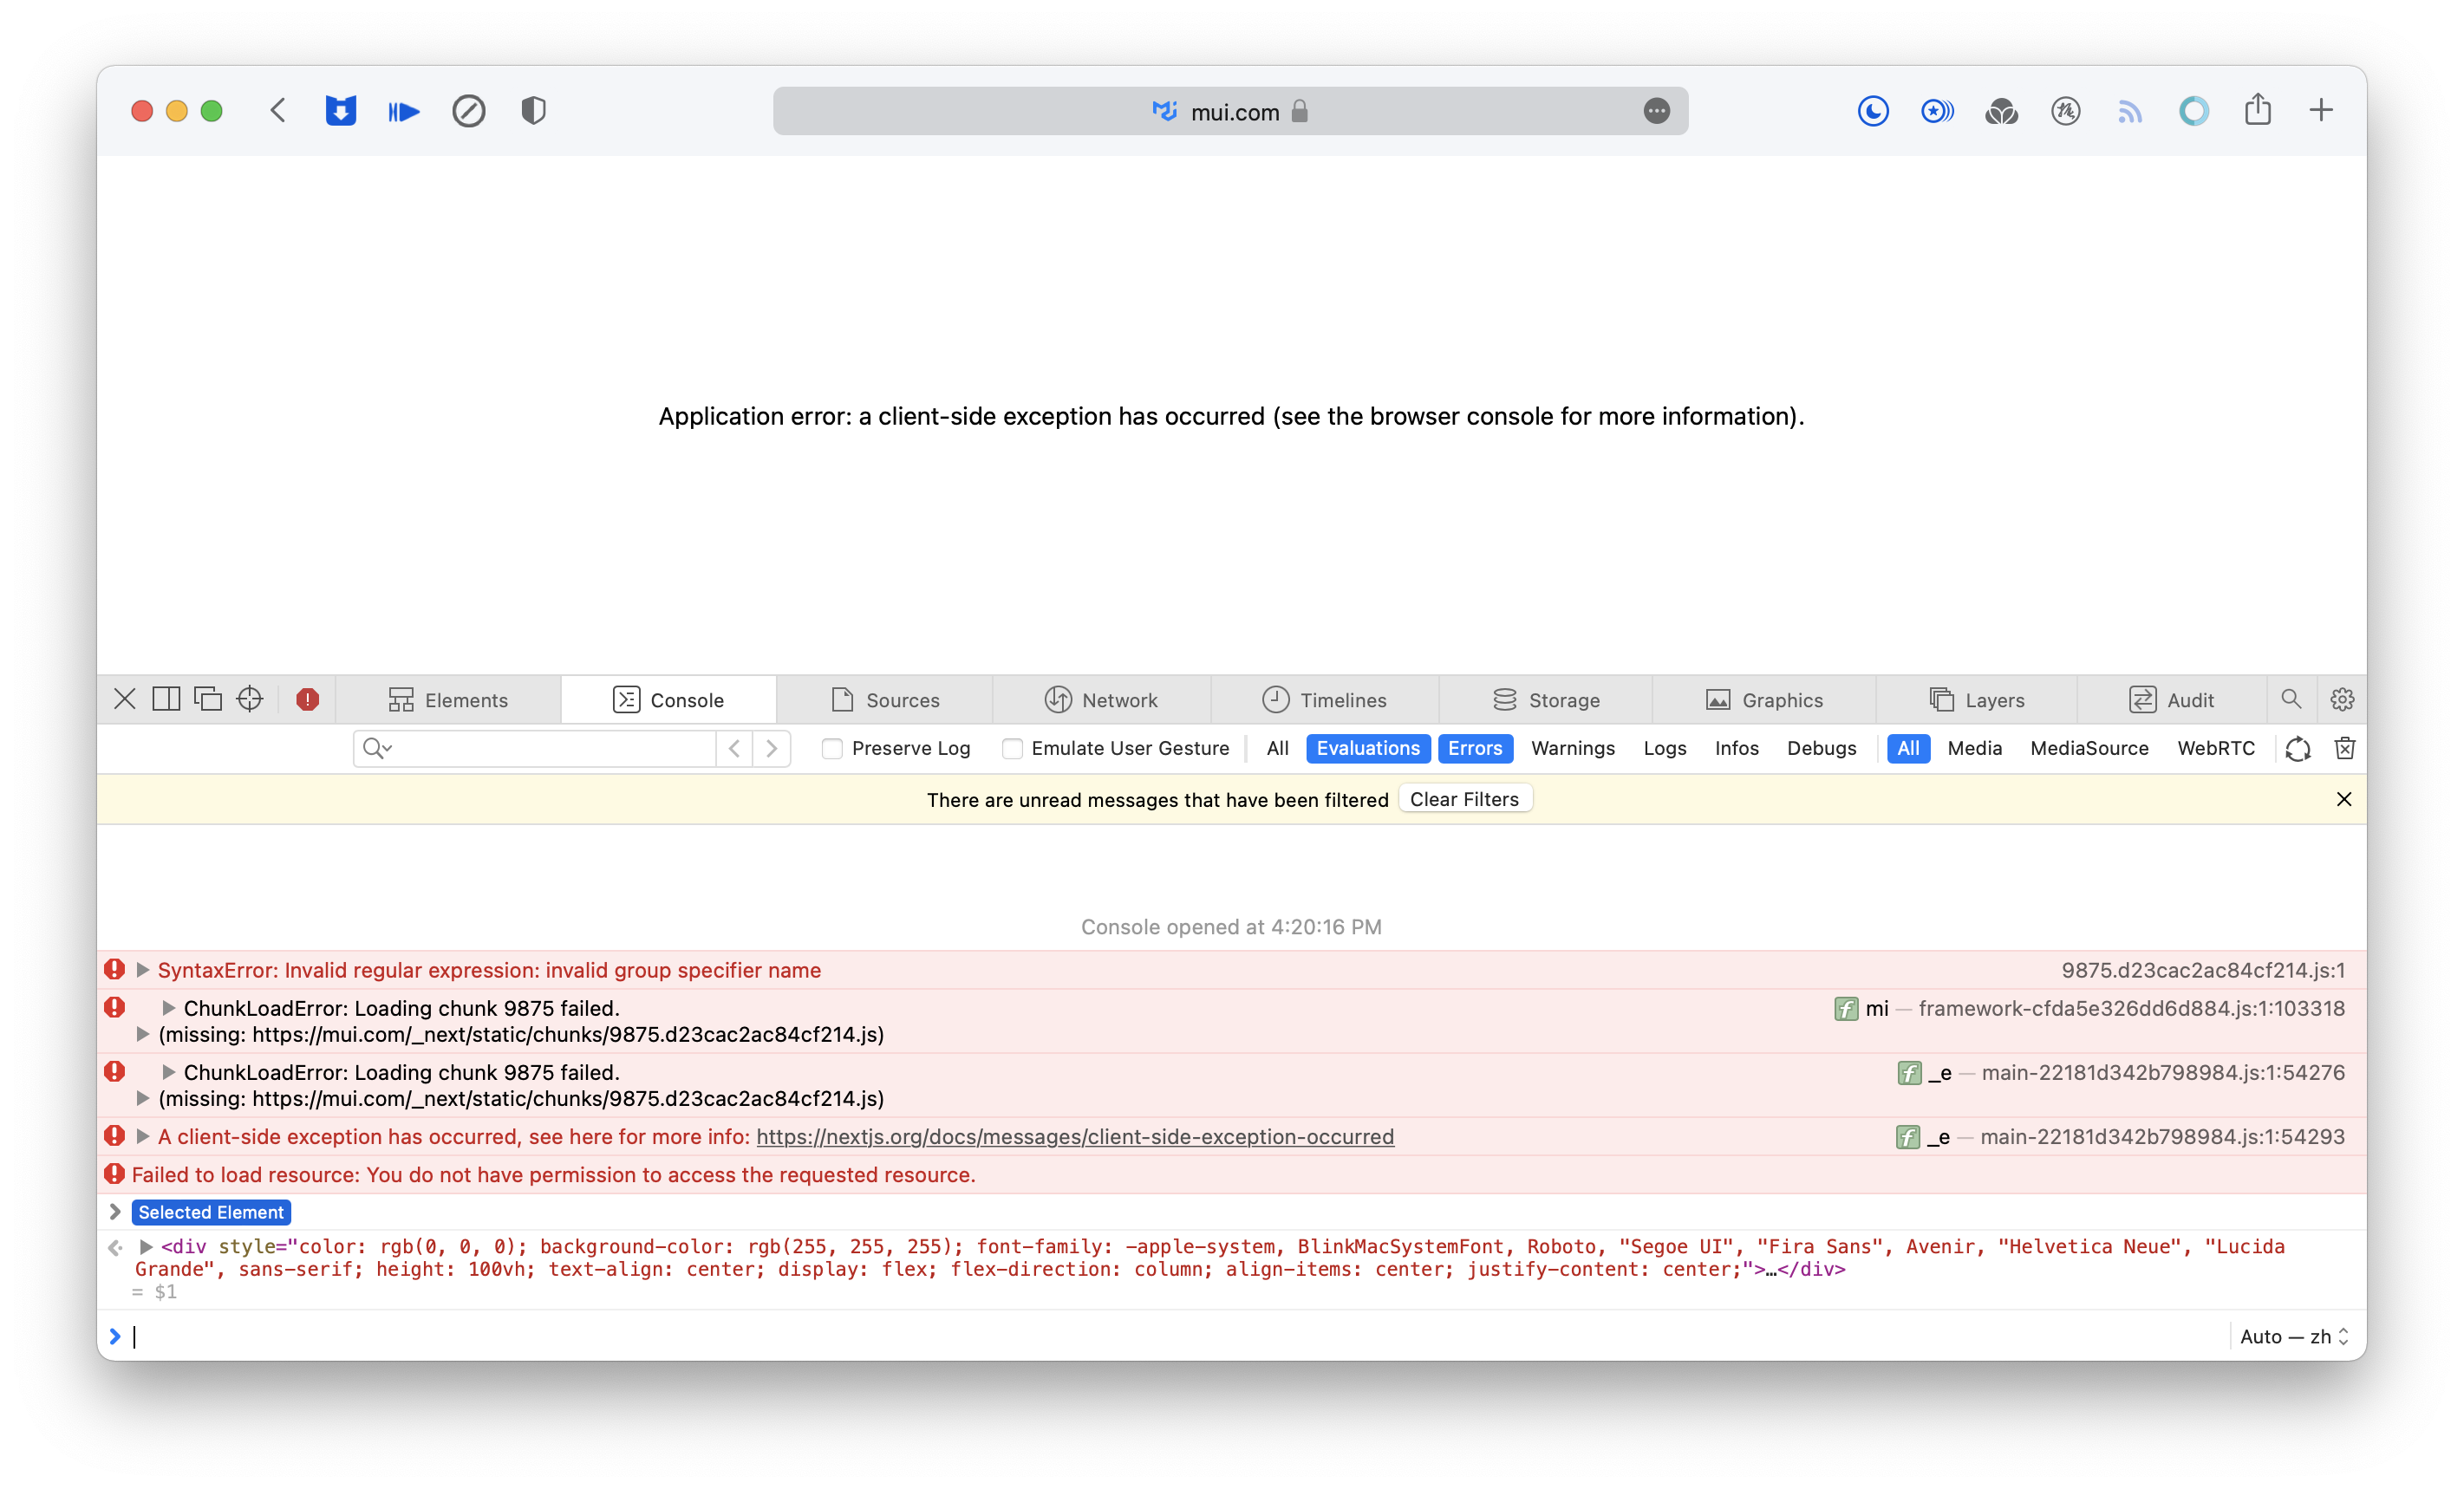Toggle the Evaluations filter

(x=1368, y=748)
